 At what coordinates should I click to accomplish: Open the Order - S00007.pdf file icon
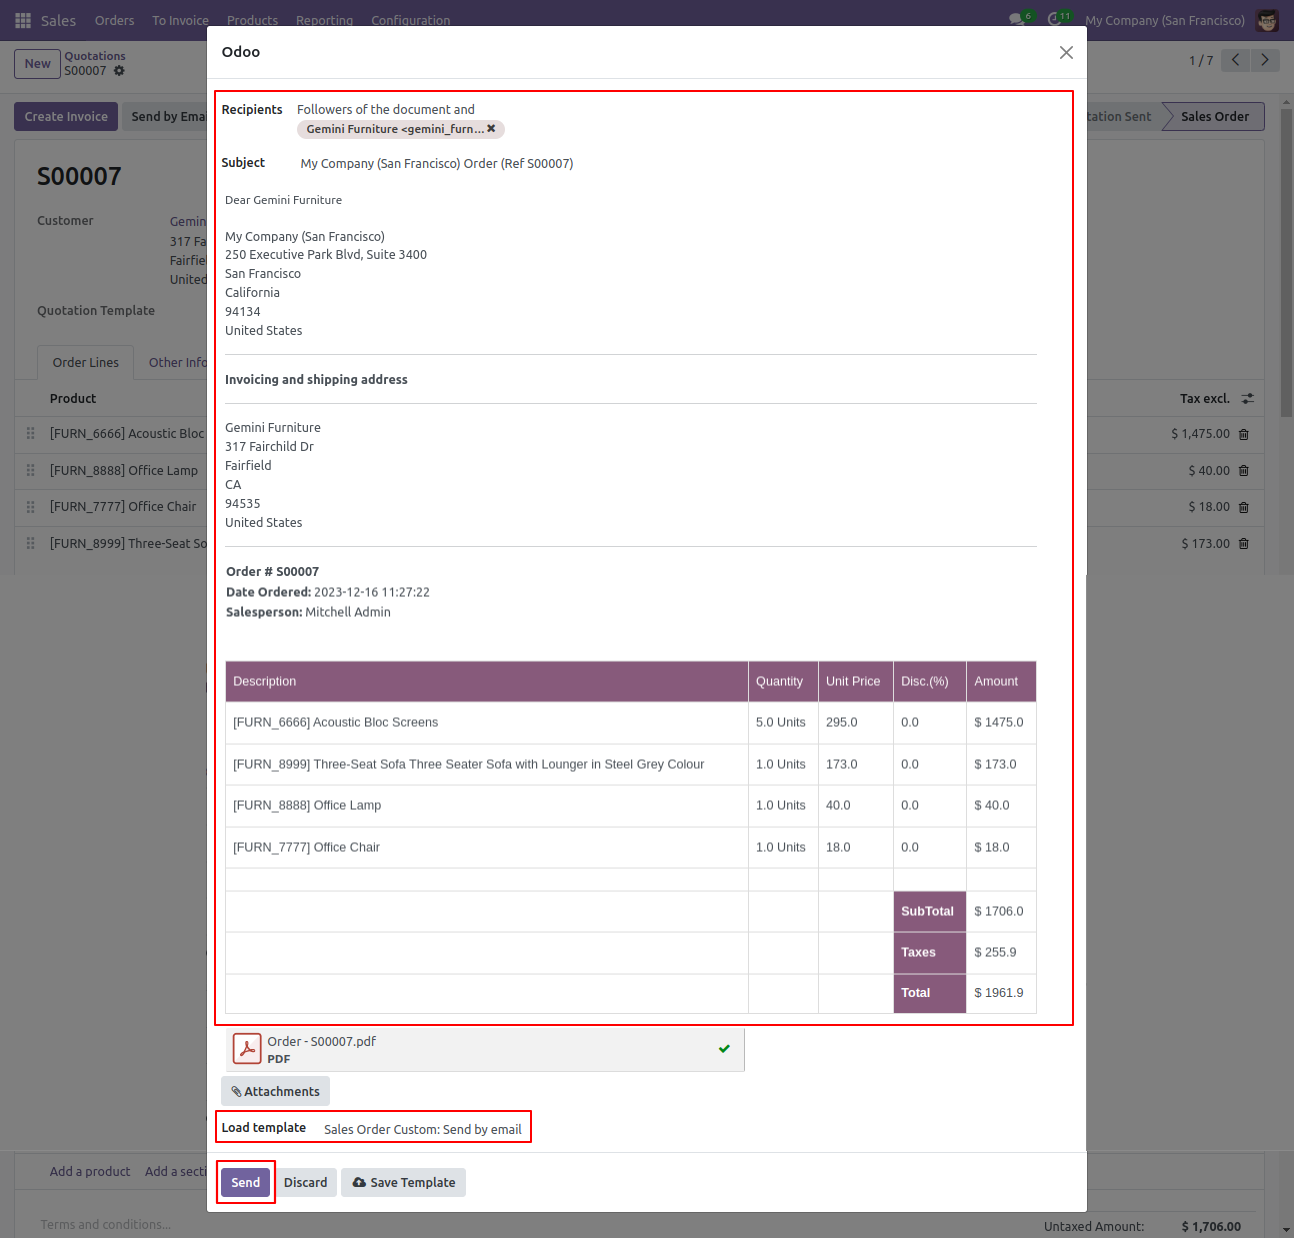(x=247, y=1049)
